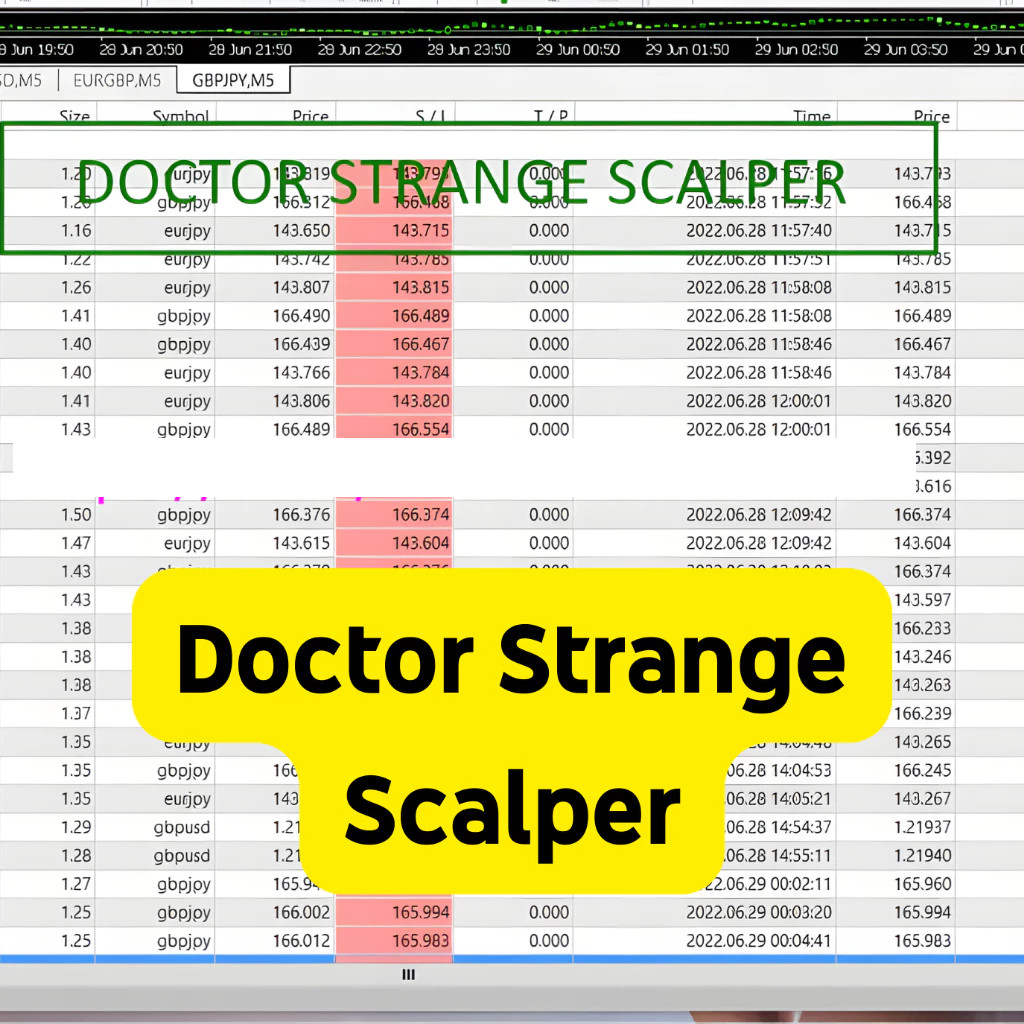Click the entry price 166.490

pyautogui.click(x=301, y=316)
